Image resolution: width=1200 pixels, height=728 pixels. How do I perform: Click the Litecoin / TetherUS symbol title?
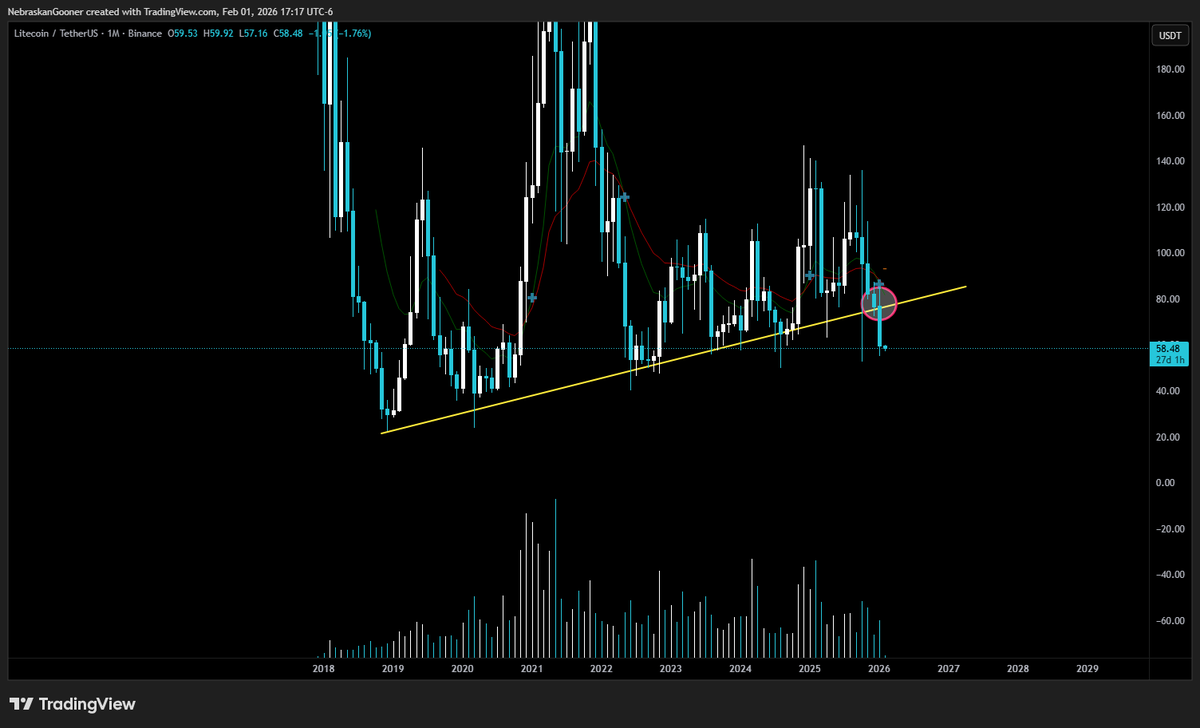58,35
